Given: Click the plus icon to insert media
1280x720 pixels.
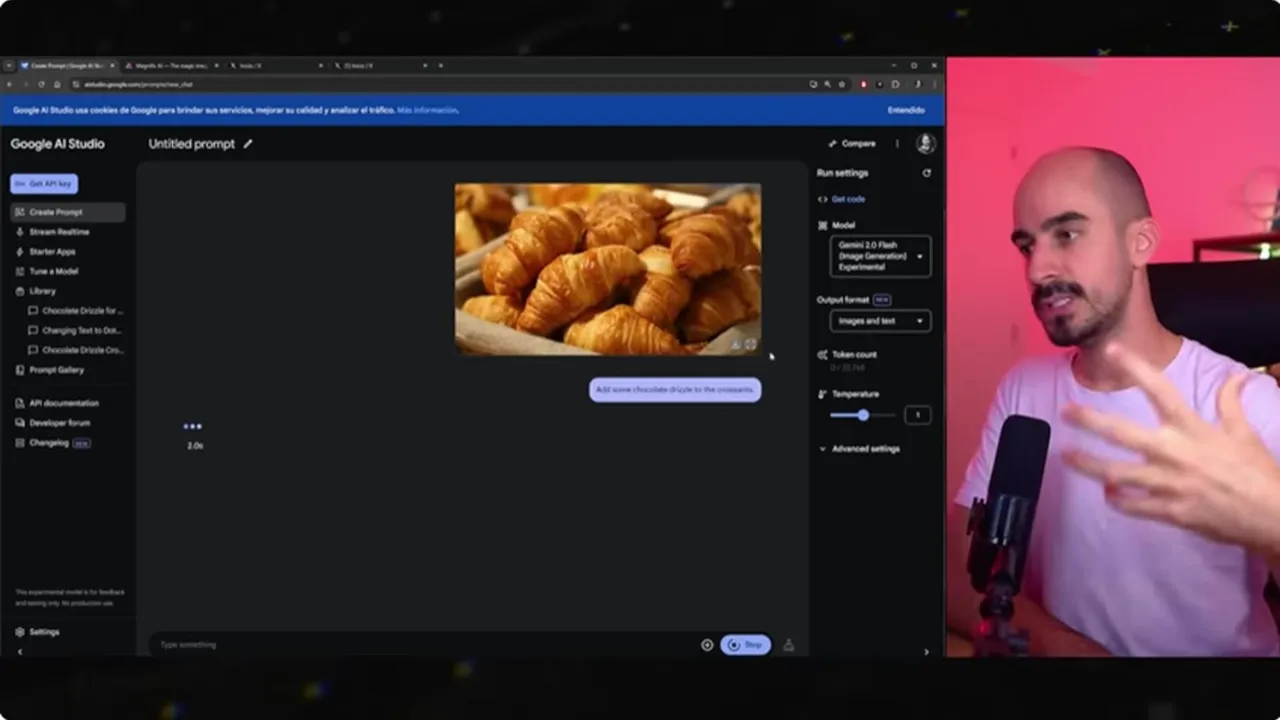Looking at the screenshot, I should pos(707,645).
